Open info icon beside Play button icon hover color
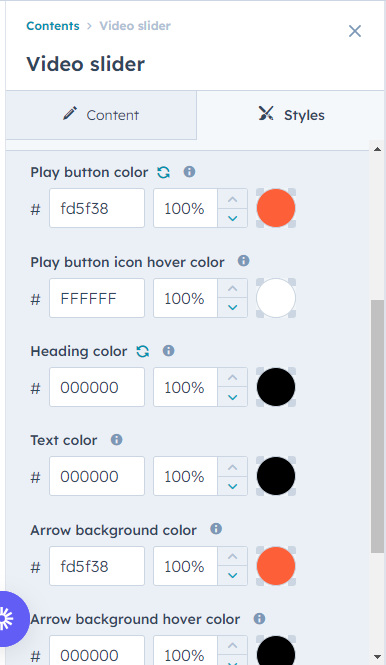386x665 pixels. coord(243,261)
